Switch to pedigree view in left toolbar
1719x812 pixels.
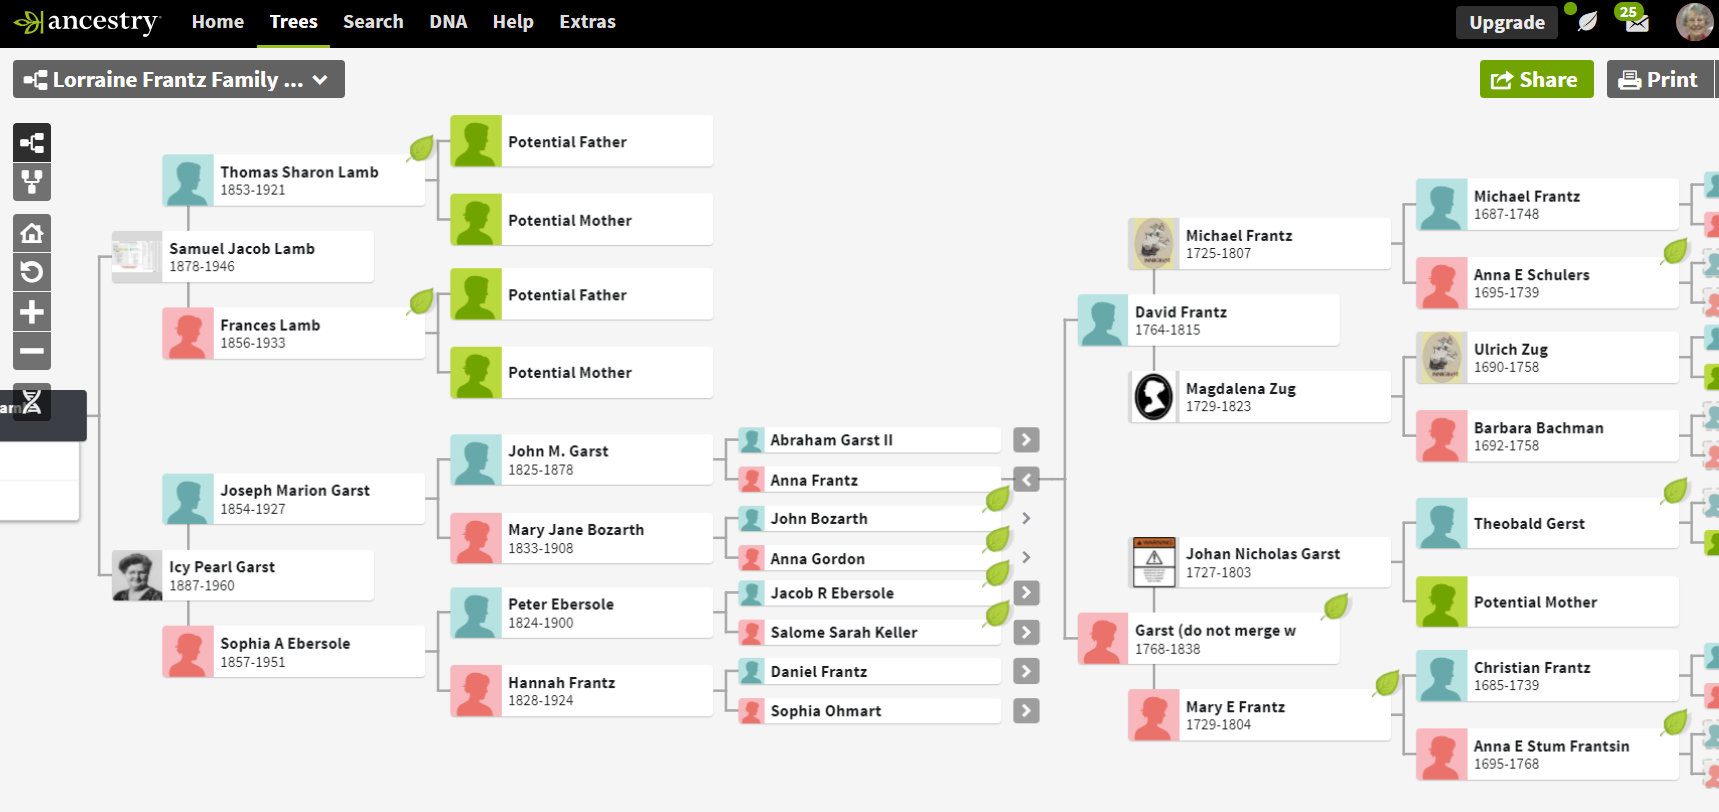[x=32, y=143]
